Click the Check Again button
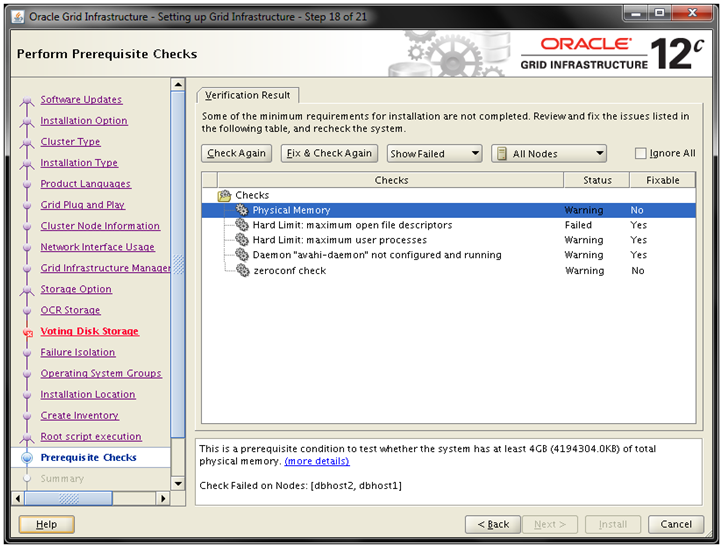The image size is (723, 548). pyautogui.click(x=236, y=153)
